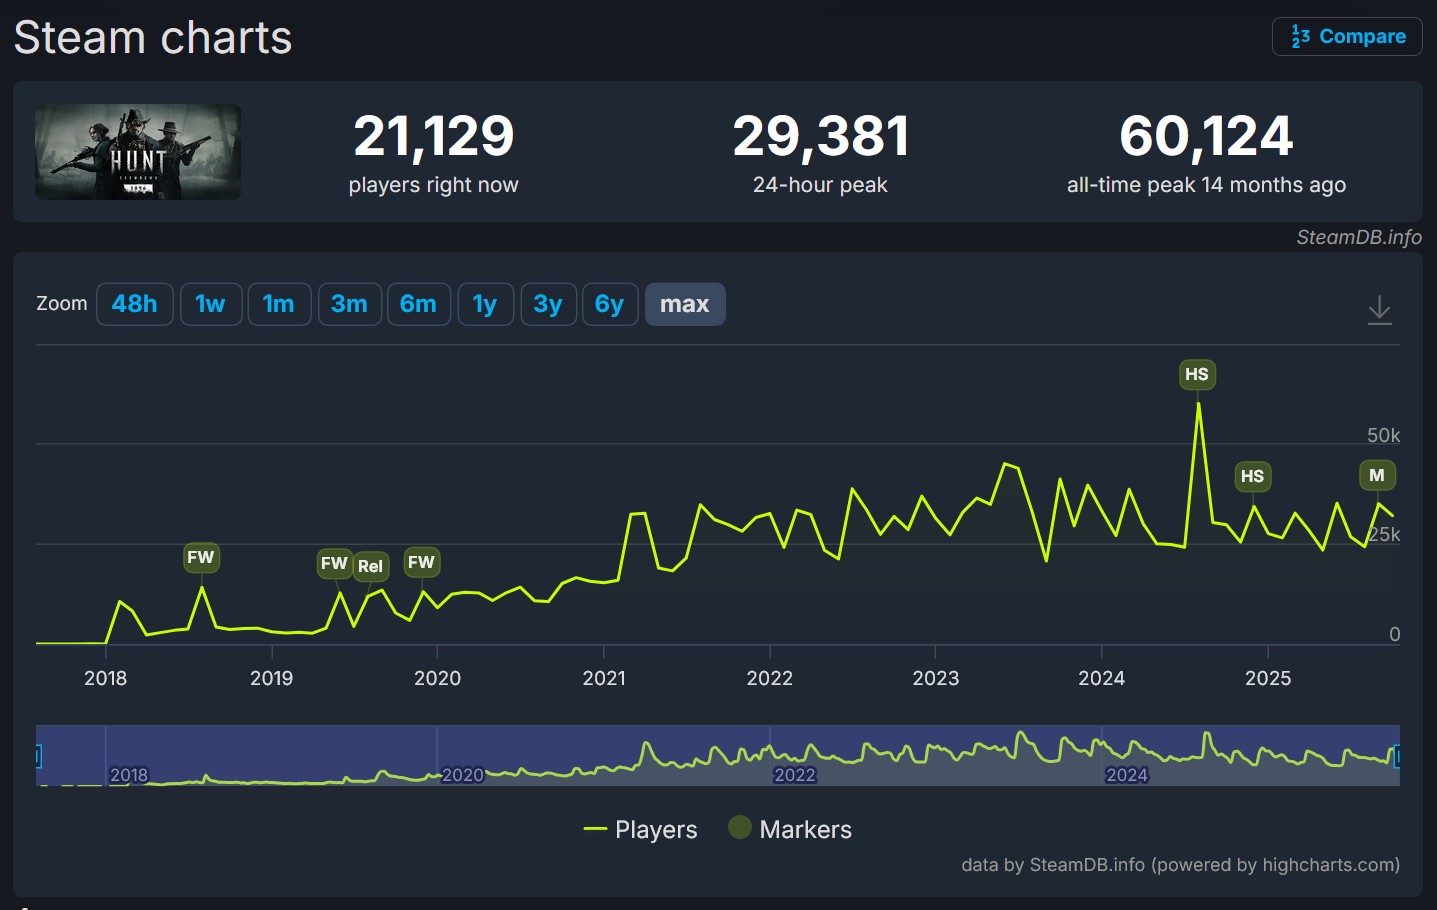
Task: Switch zoom to 1y
Action: (485, 304)
